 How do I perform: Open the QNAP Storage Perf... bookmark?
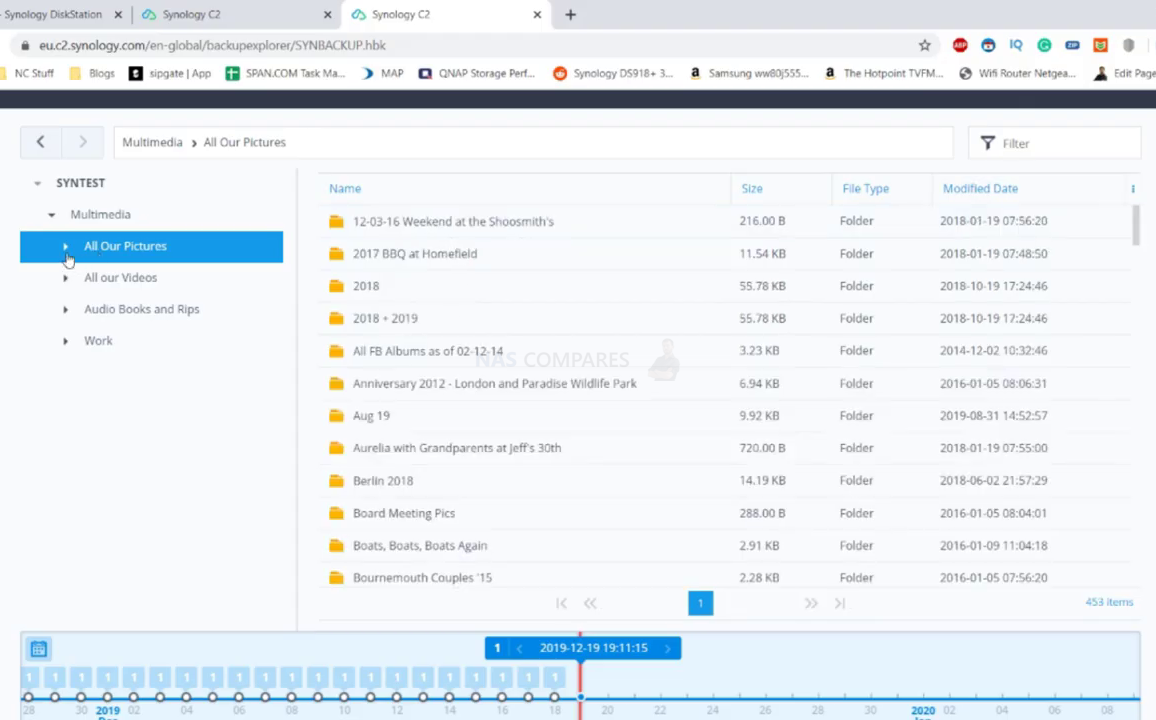tap(477, 73)
